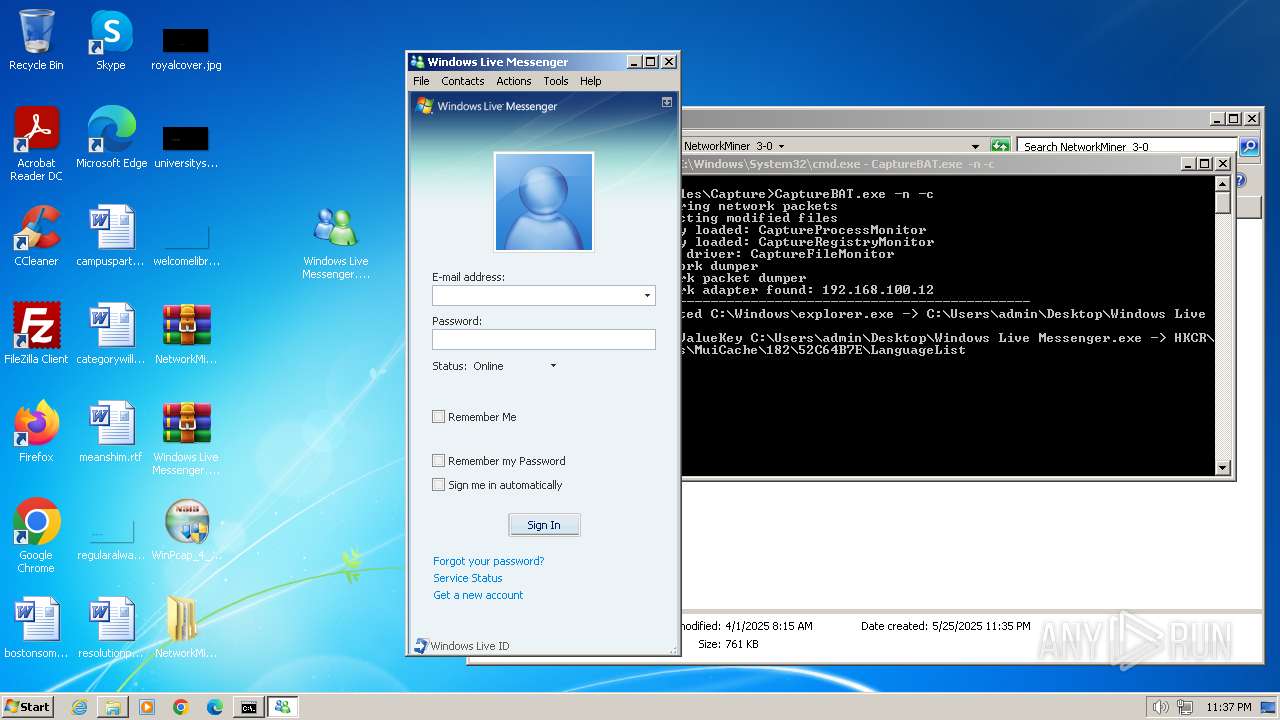This screenshot has width=1280, height=720.
Task: Click the cmd window scroll up arrow
Action: click(x=1222, y=184)
